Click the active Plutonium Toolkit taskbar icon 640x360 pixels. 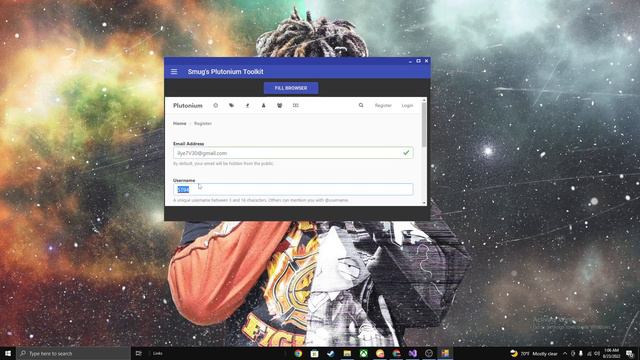point(445,353)
